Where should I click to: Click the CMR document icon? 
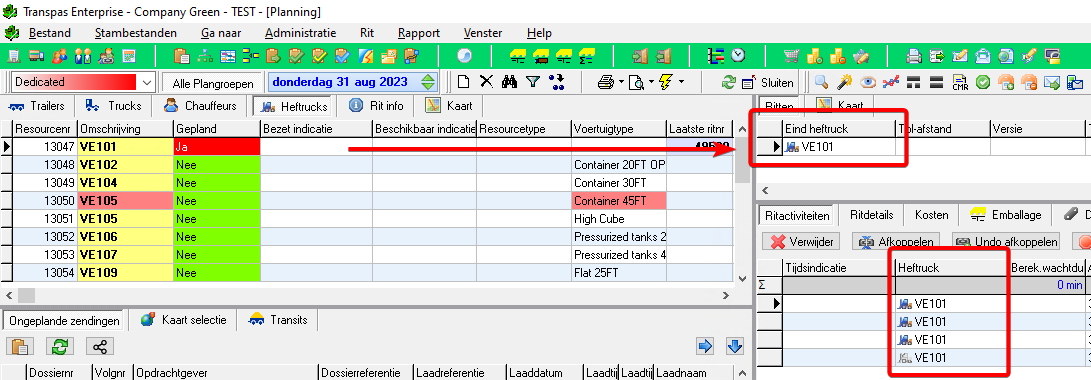960,82
